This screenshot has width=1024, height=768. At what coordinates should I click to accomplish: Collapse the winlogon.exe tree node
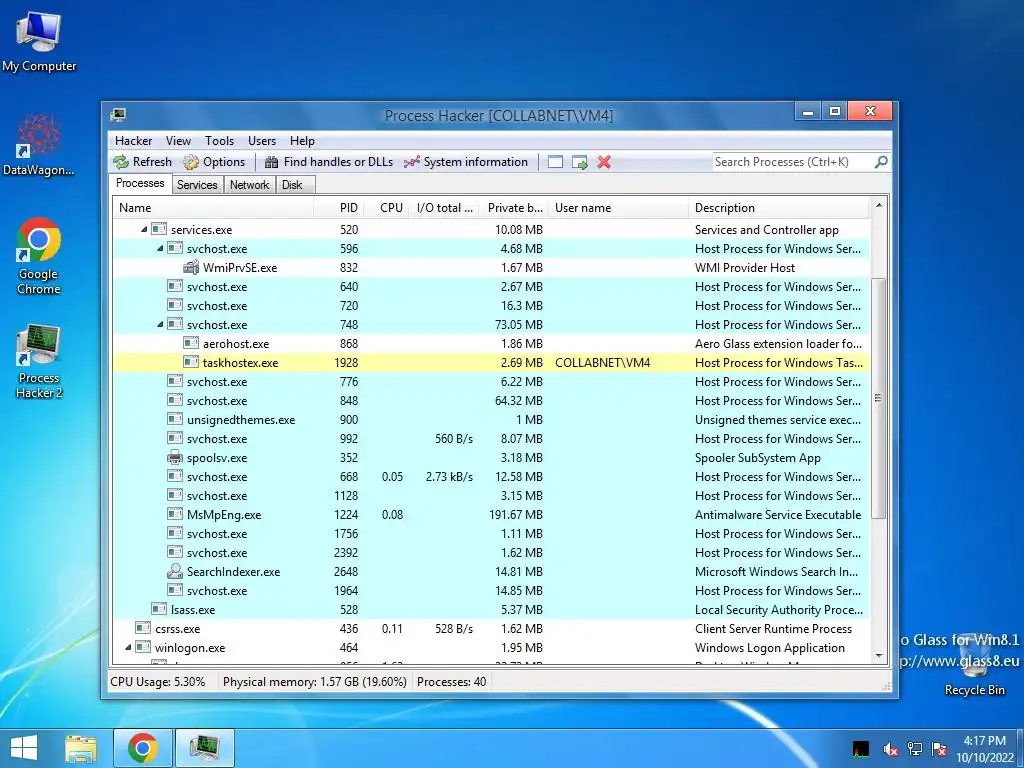(x=128, y=648)
